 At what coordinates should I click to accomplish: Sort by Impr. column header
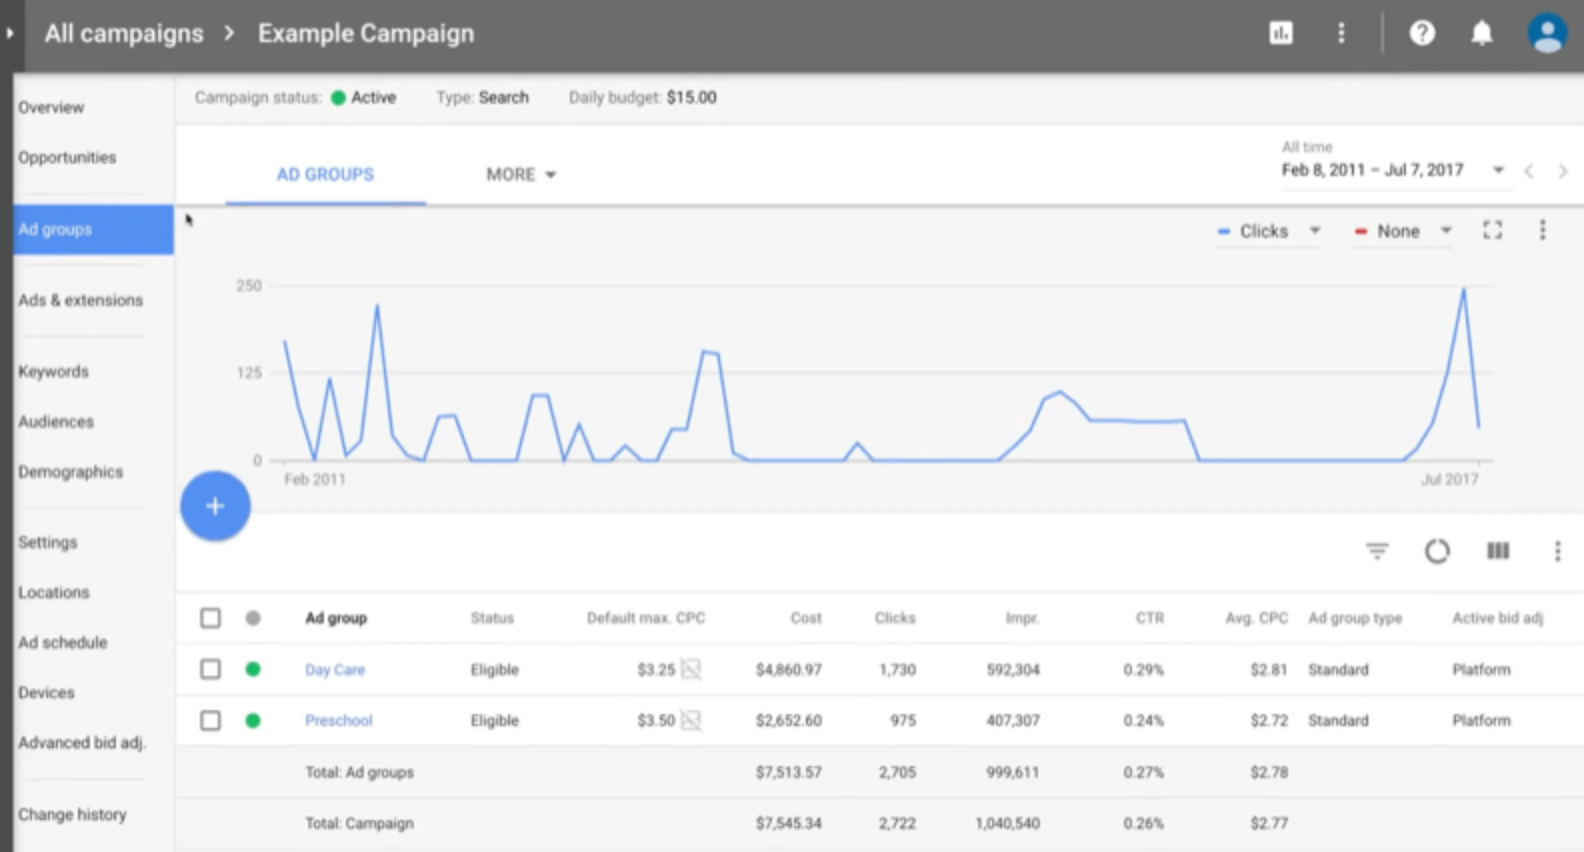(x=1022, y=618)
